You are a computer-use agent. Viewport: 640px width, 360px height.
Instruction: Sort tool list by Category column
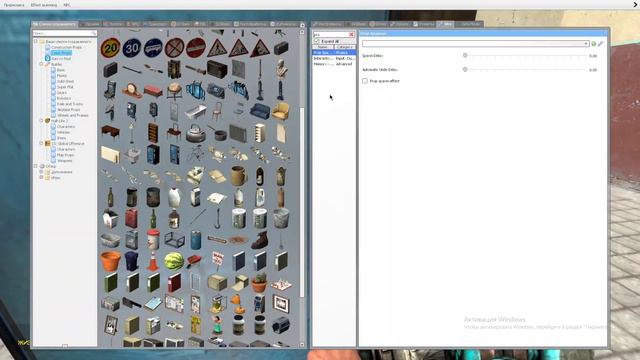(x=344, y=47)
